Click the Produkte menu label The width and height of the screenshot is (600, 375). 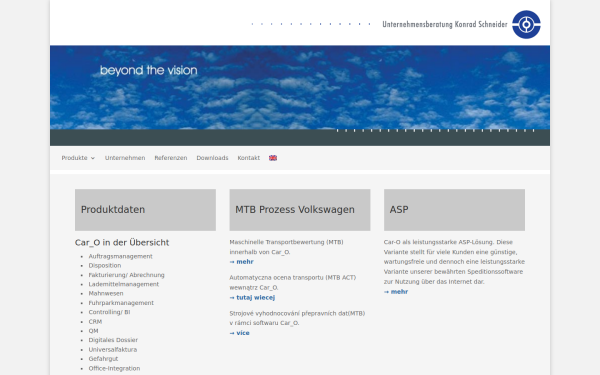(75, 158)
